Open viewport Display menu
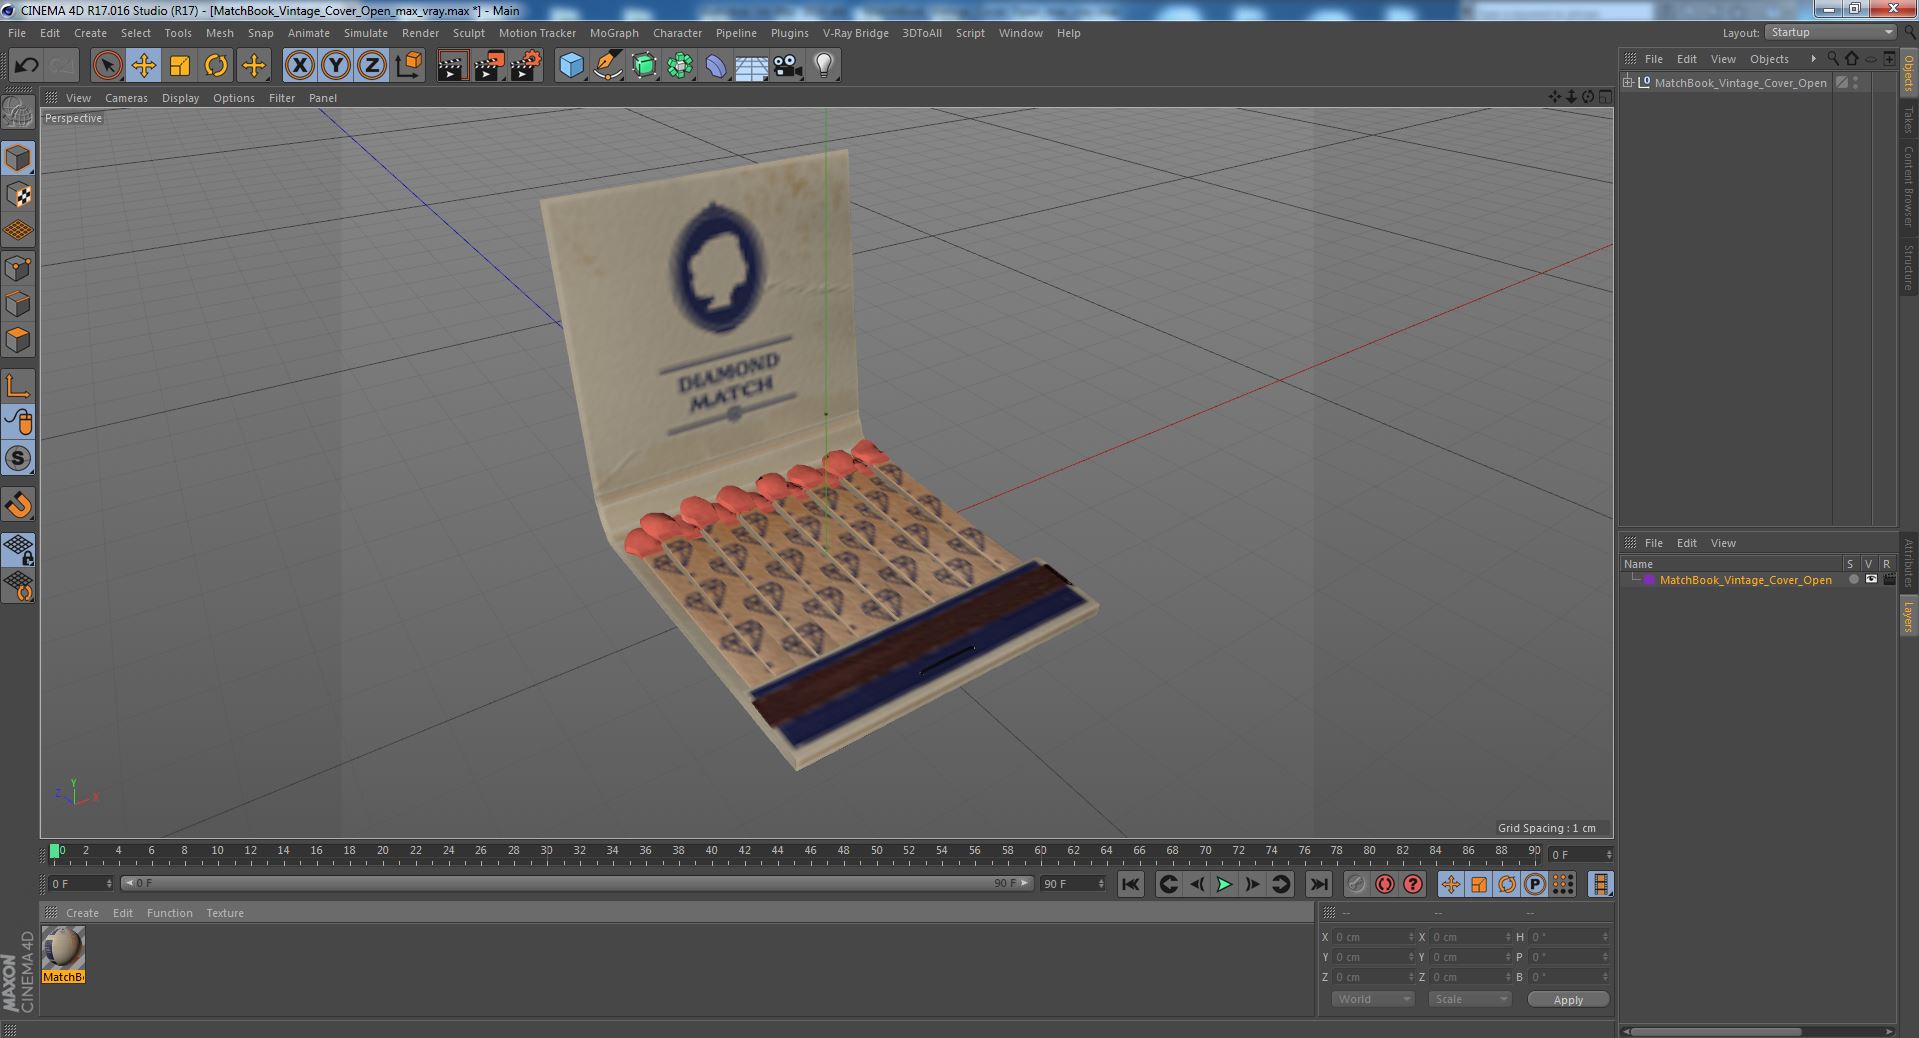 click(180, 98)
